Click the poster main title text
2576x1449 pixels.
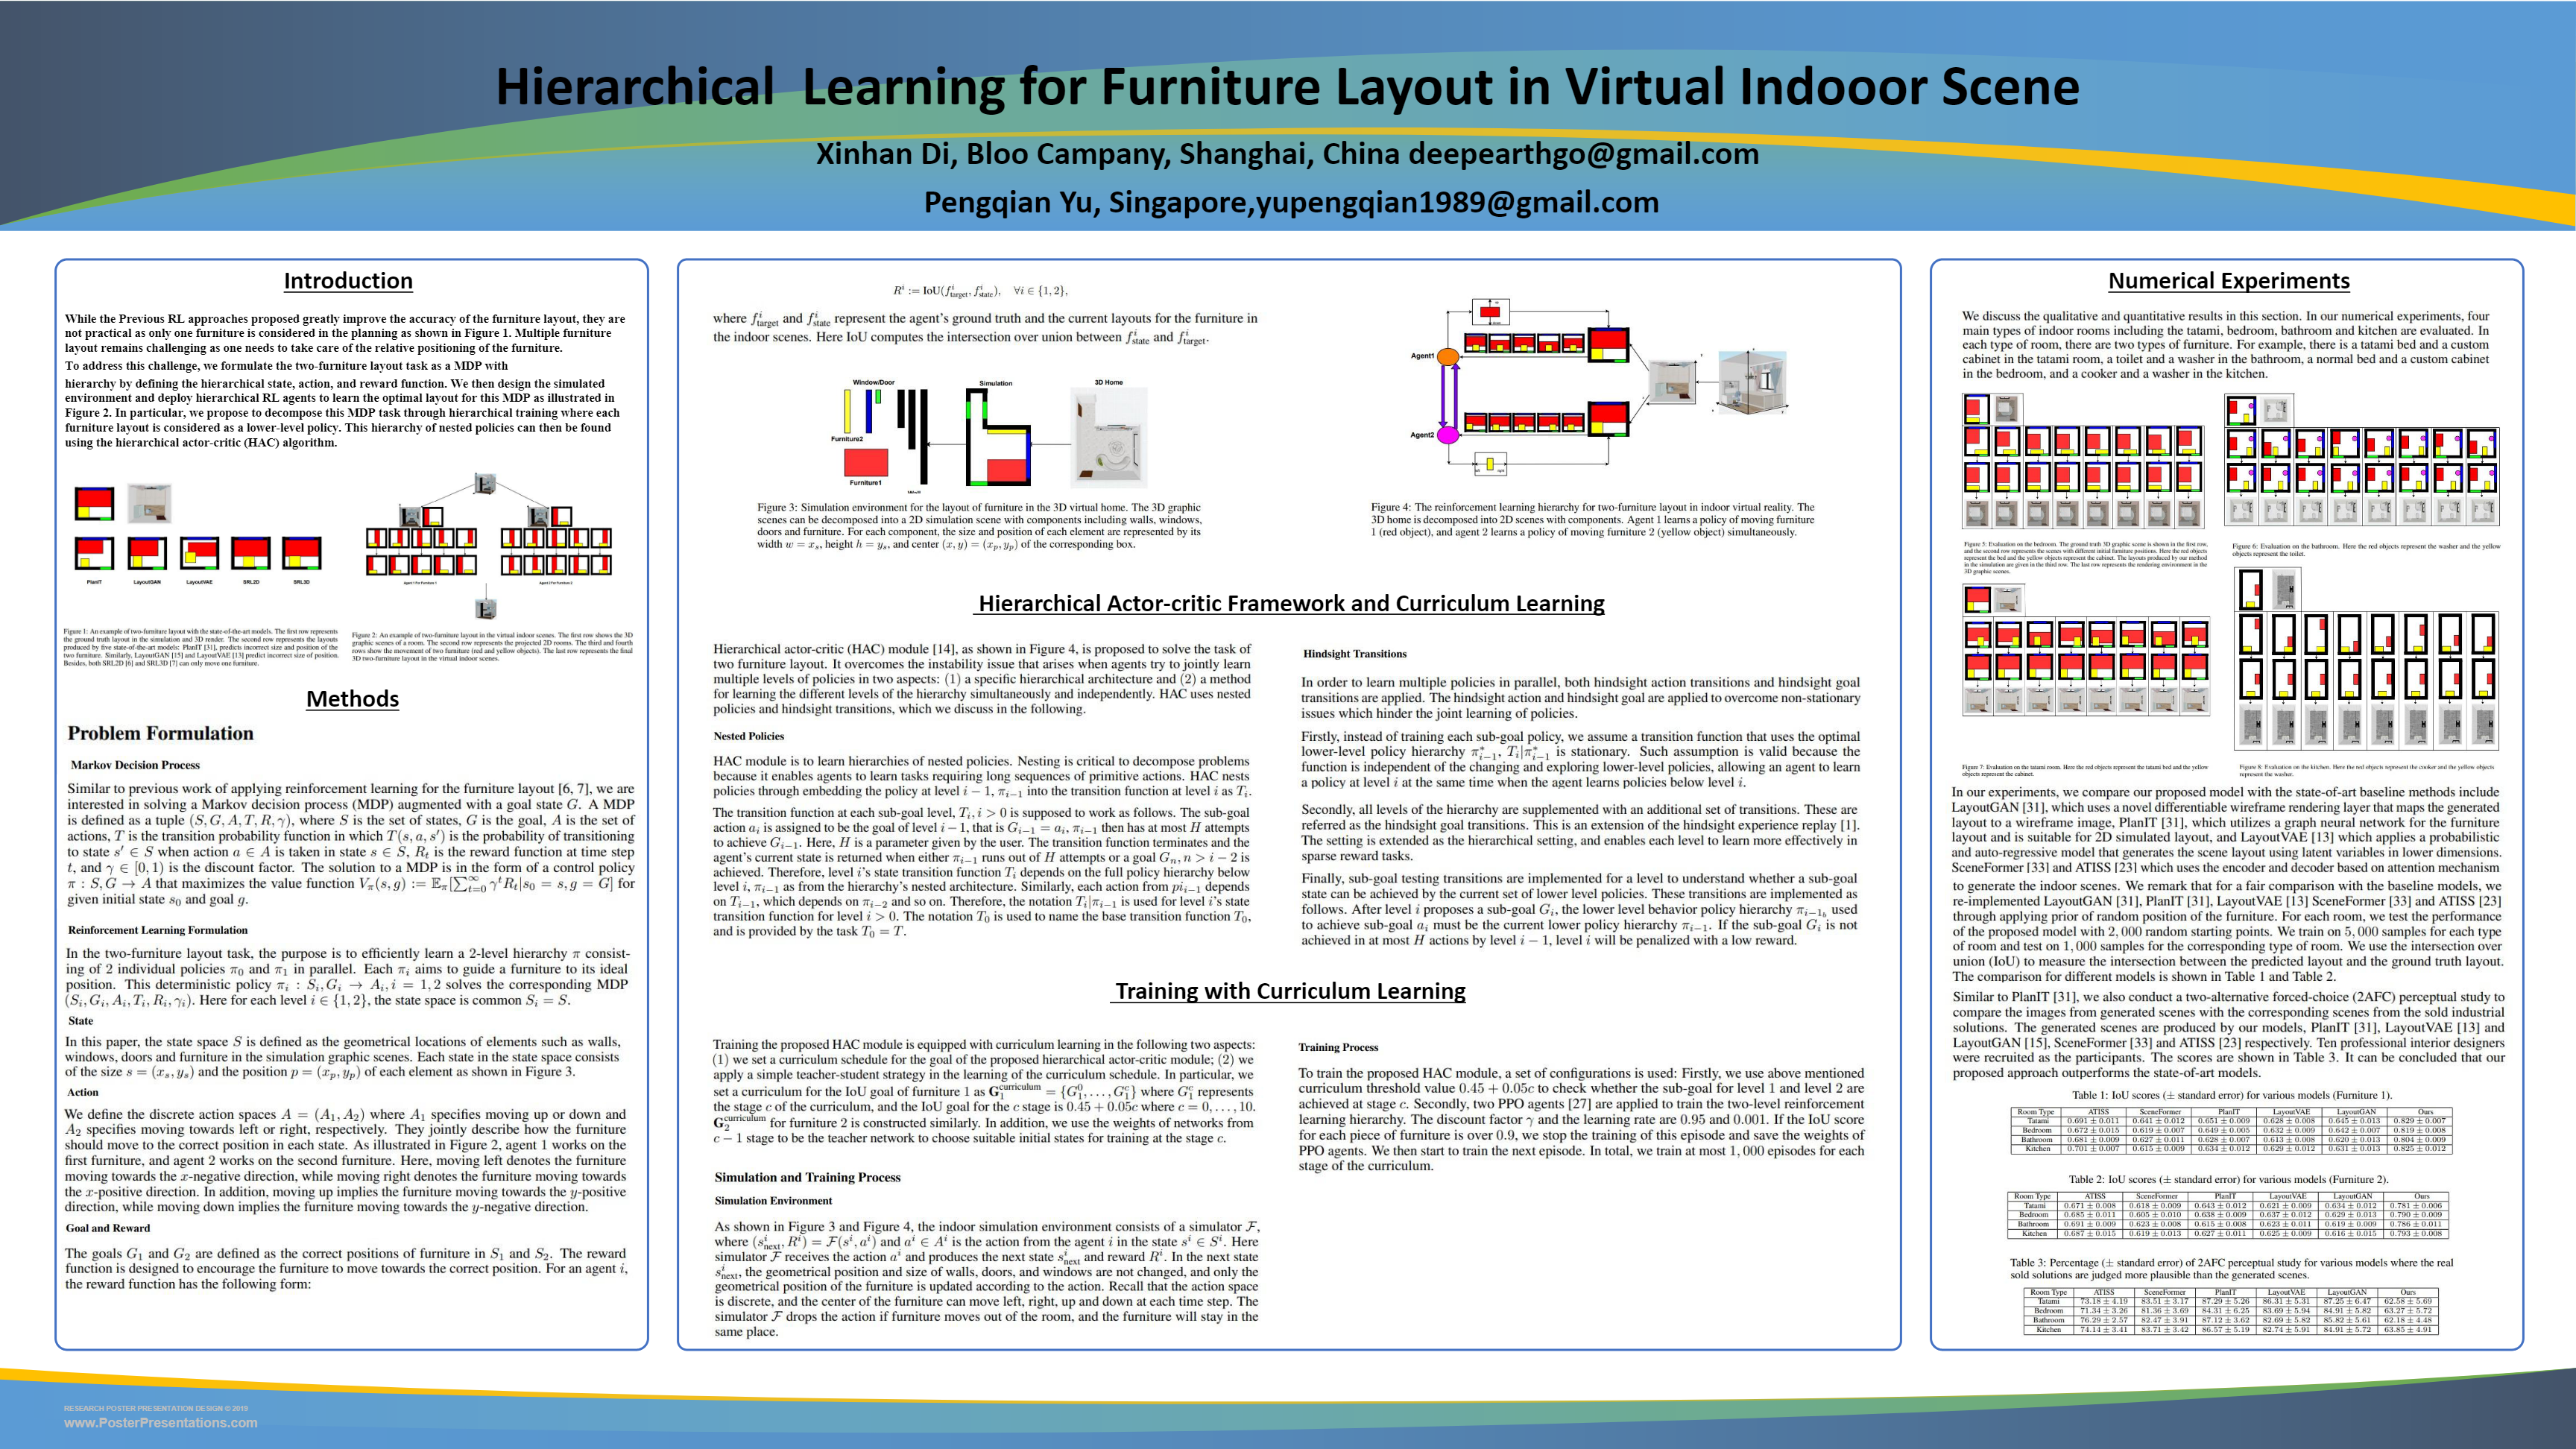point(1287,87)
